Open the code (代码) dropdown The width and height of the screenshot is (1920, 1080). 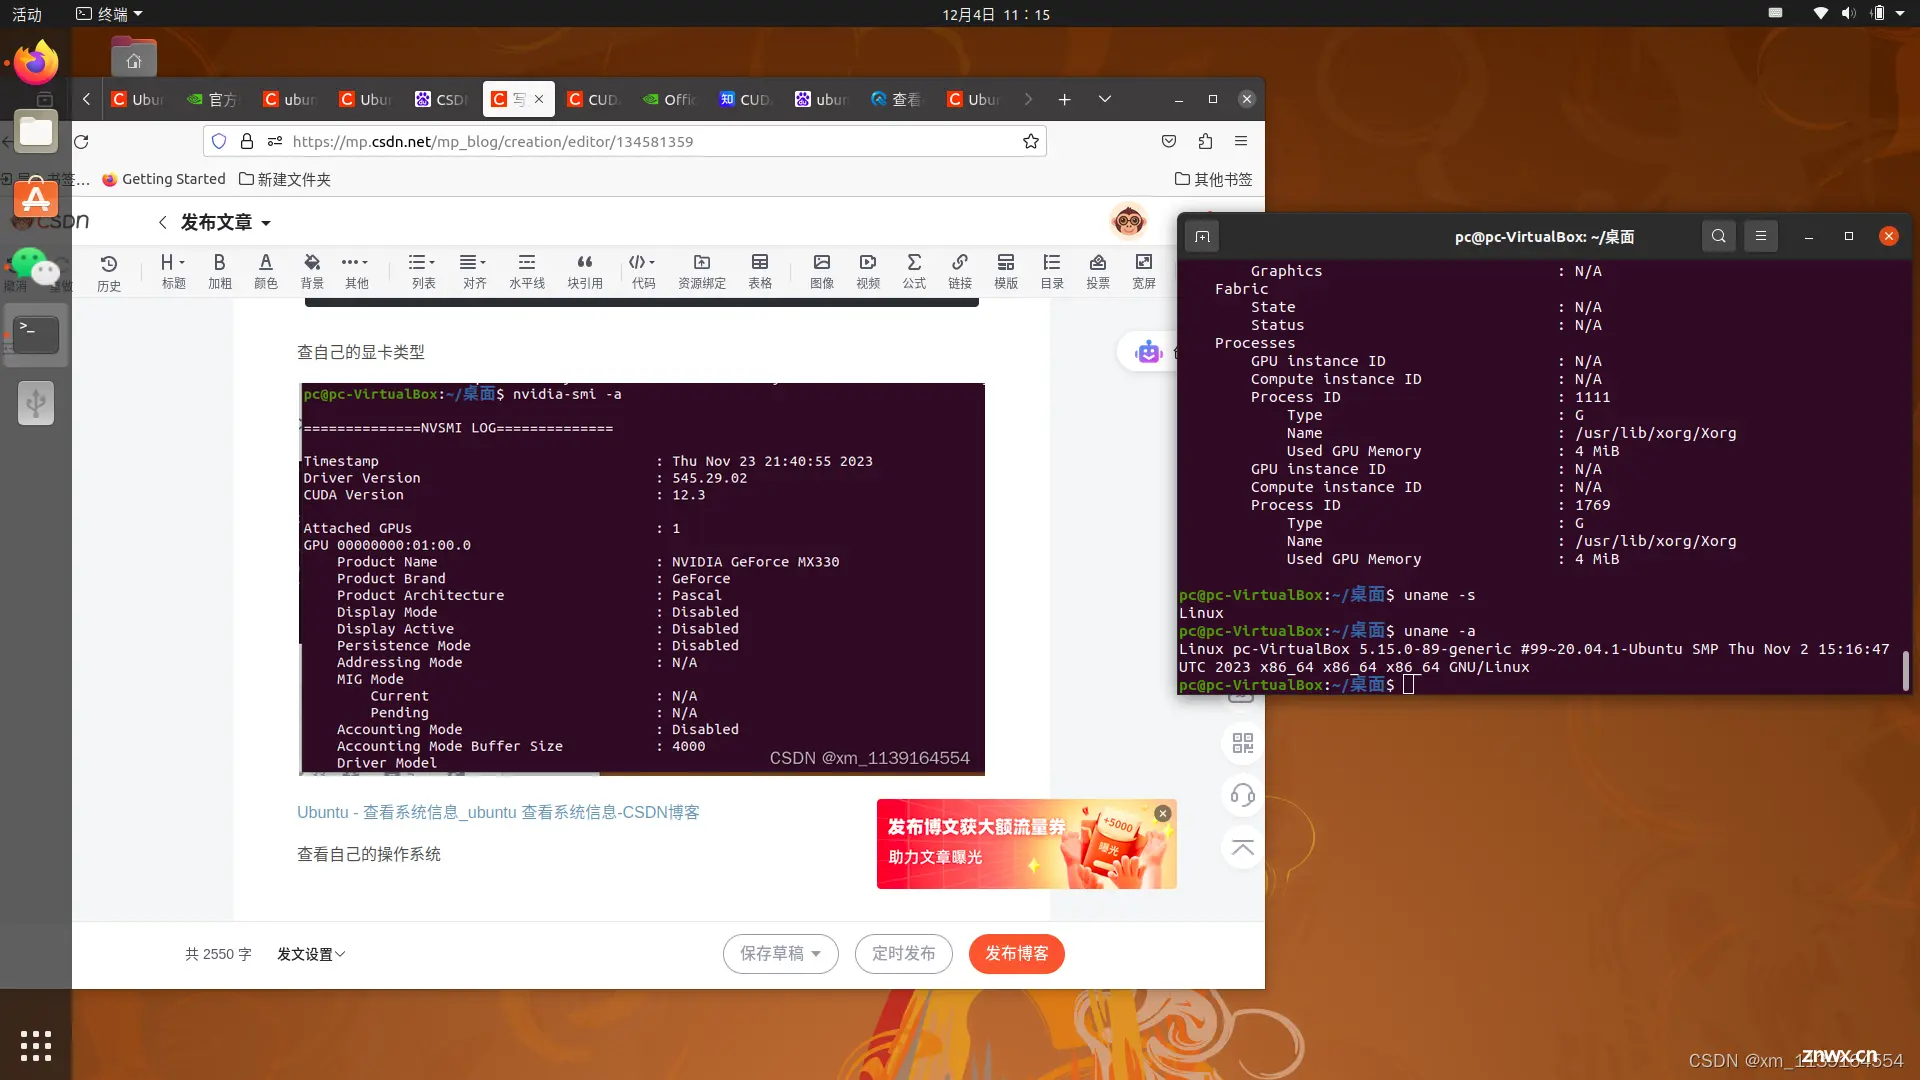pyautogui.click(x=643, y=272)
